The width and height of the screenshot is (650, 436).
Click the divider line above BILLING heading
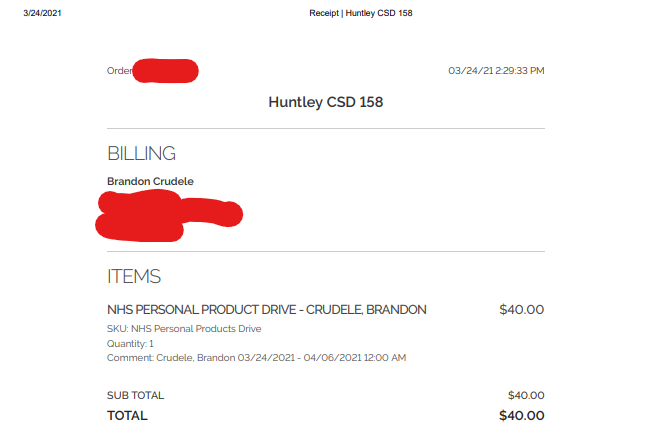pyautogui.click(x=326, y=129)
